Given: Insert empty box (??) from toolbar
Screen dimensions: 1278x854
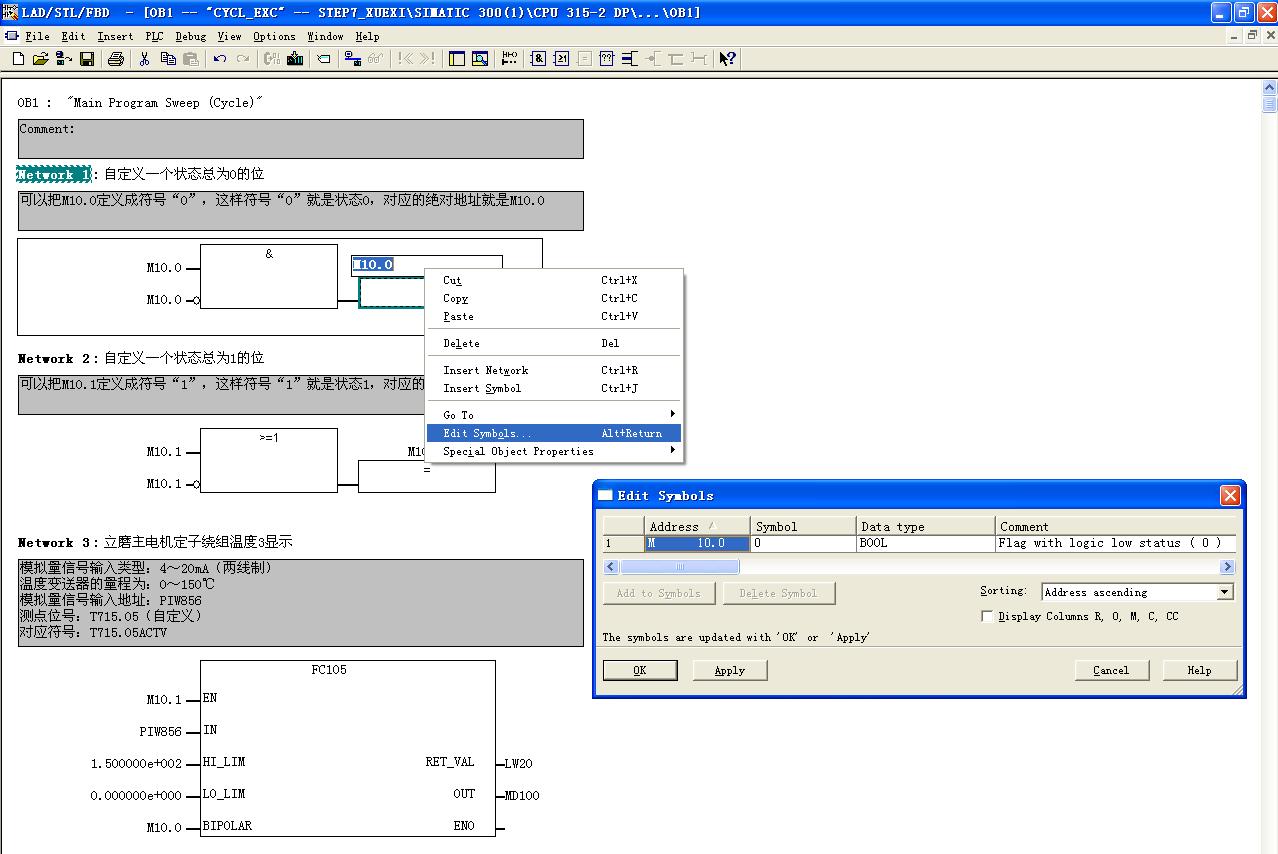Looking at the screenshot, I should (606, 59).
